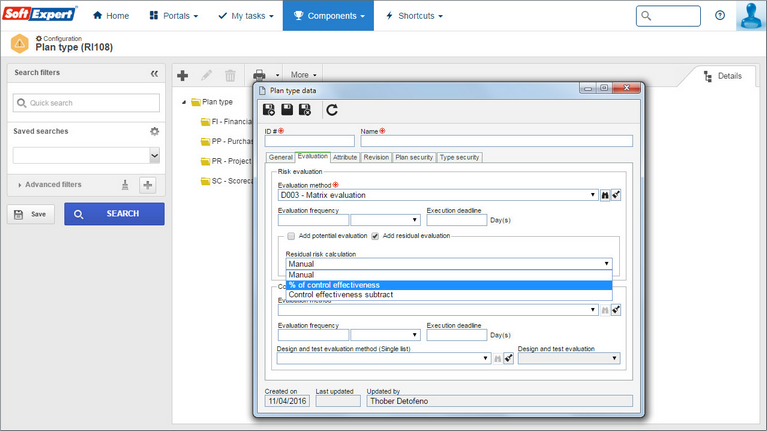The width and height of the screenshot is (767, 431).
Task: Click the print icon in main toolbar
Action: pos(259,75)
